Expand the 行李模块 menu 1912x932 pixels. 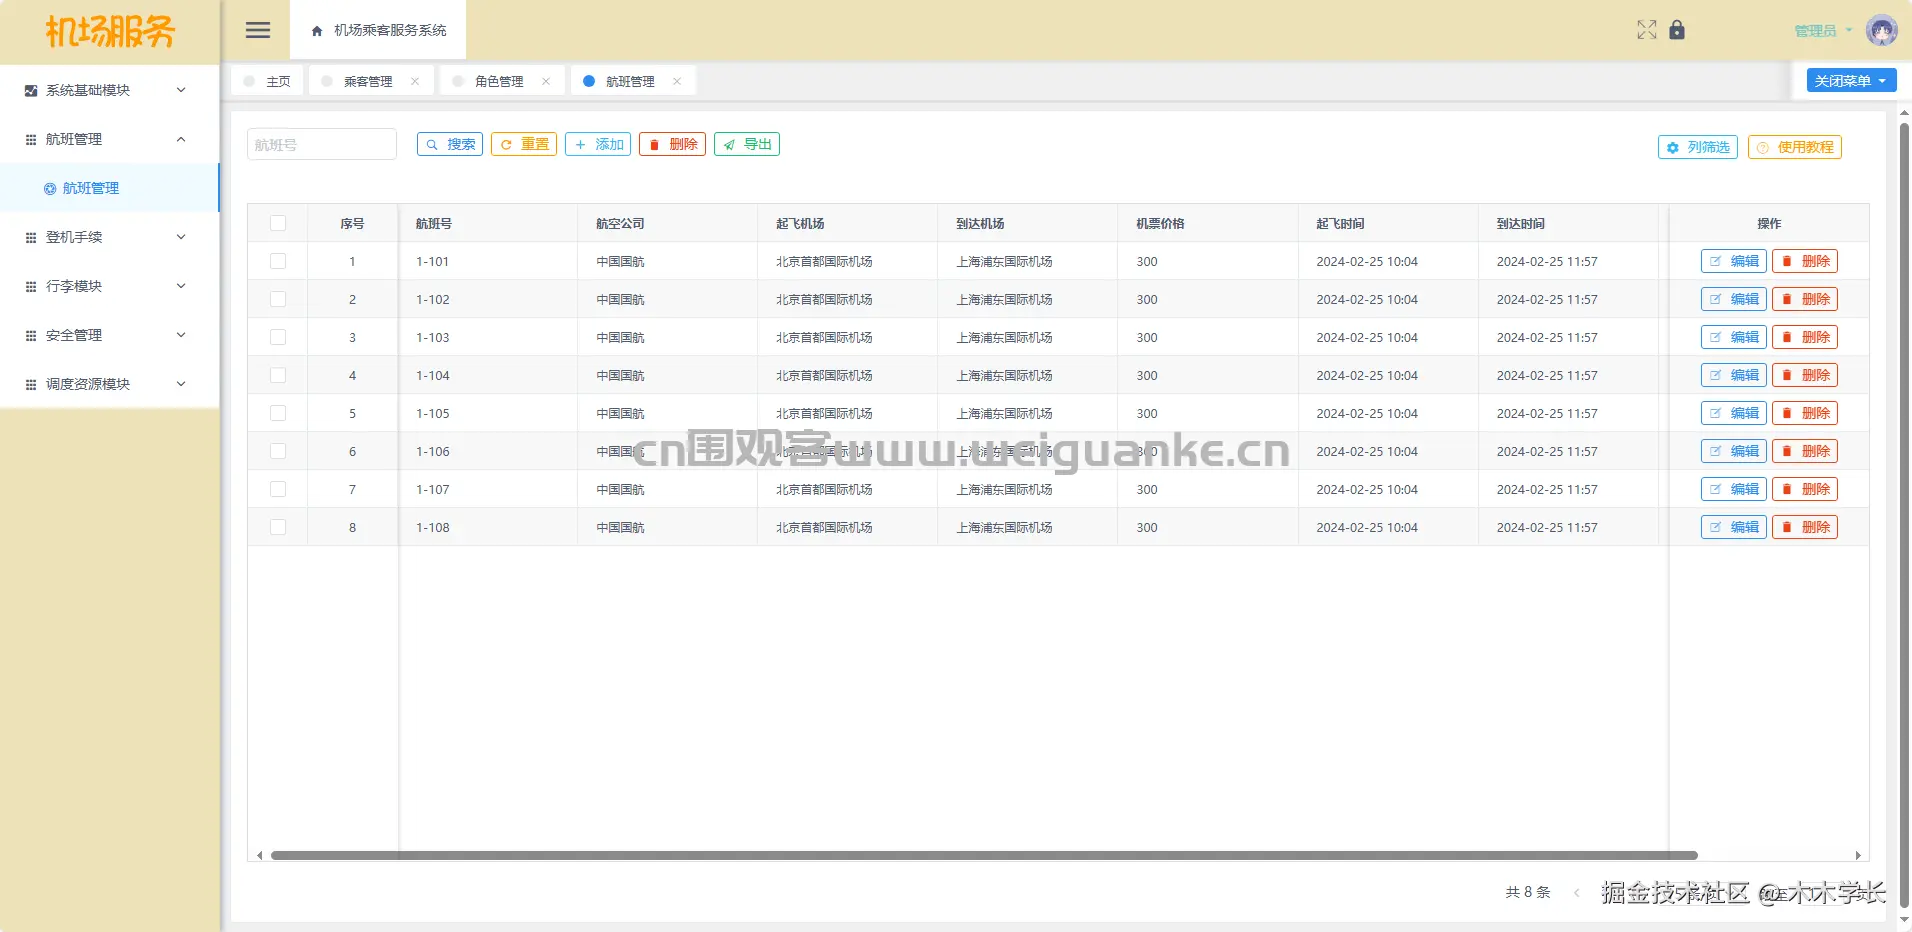(x=109, y=286)
